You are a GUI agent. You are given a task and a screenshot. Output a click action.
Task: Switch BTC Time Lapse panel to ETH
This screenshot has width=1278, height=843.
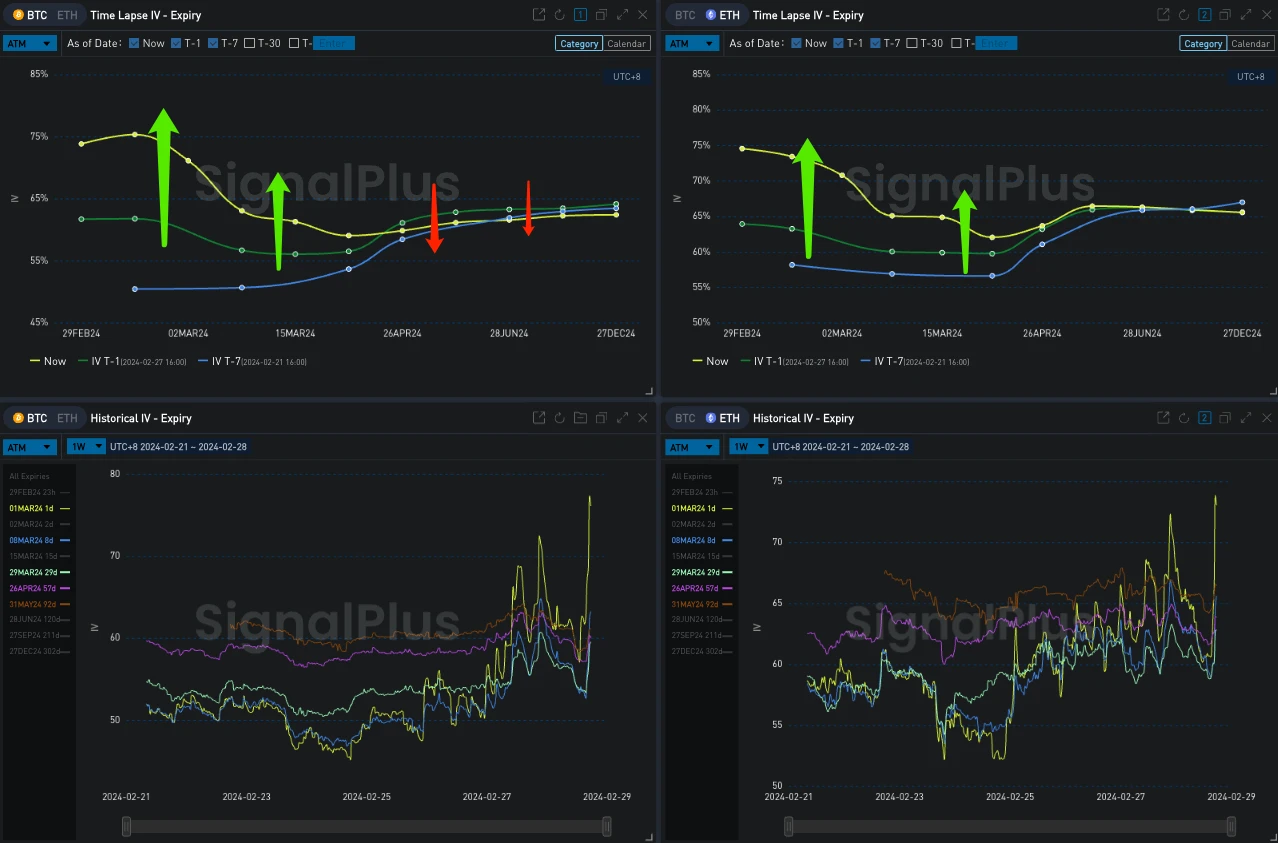[x=67, y=15]
